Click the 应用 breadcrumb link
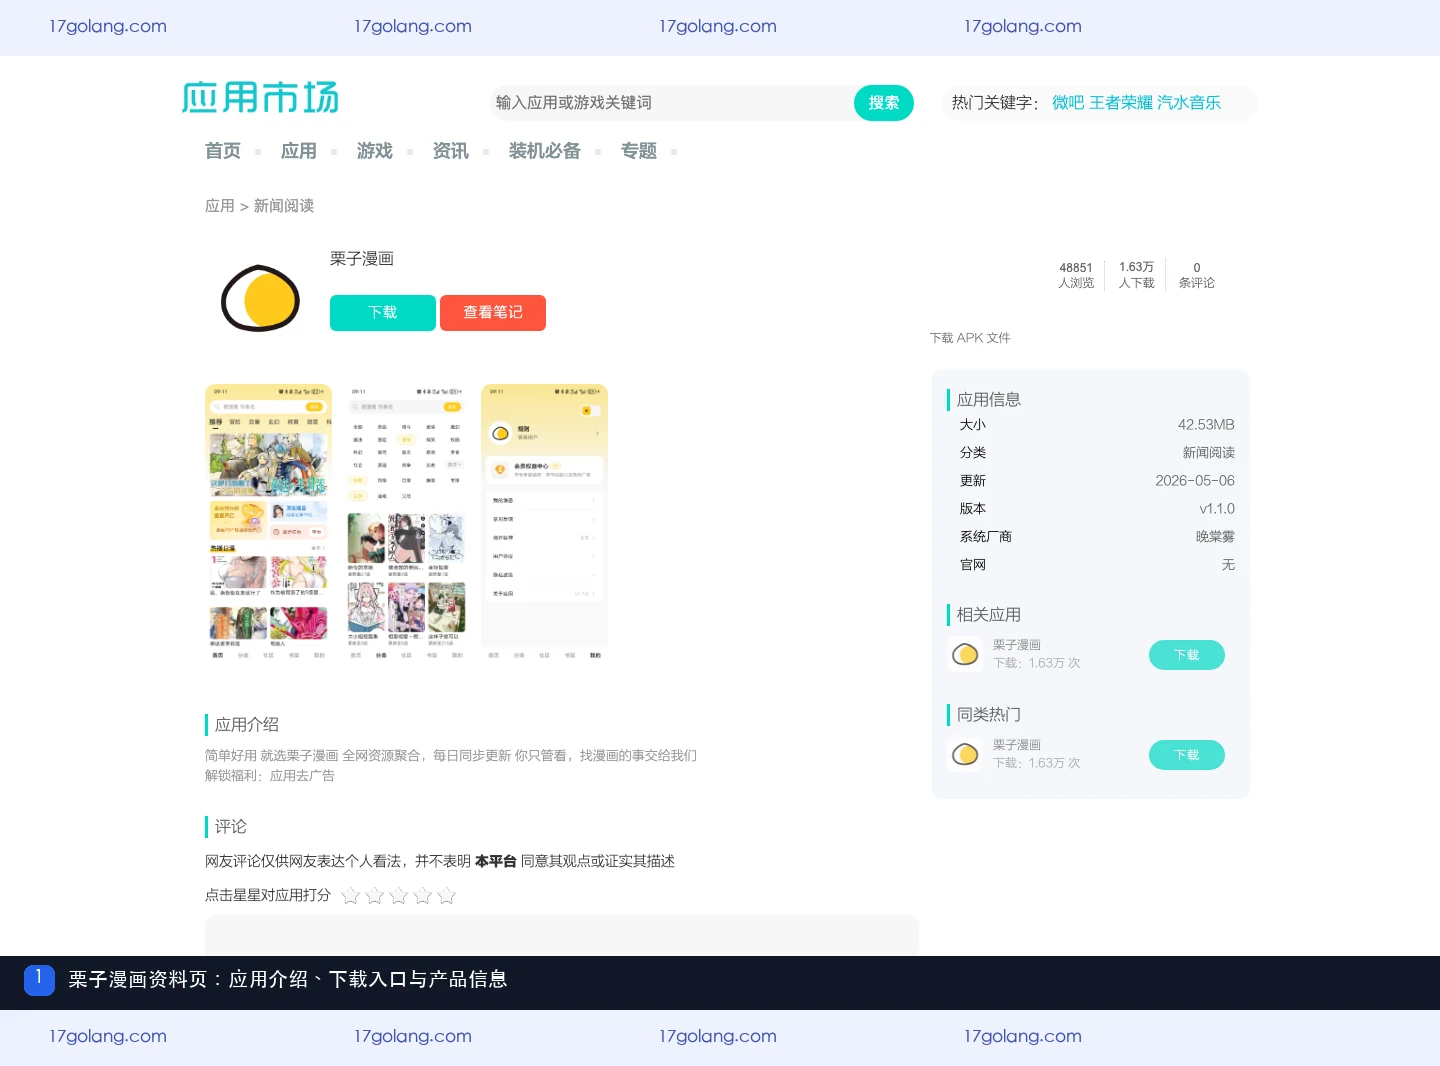The height and width of the screenshot is (1066, 1440). coord(220,206)
